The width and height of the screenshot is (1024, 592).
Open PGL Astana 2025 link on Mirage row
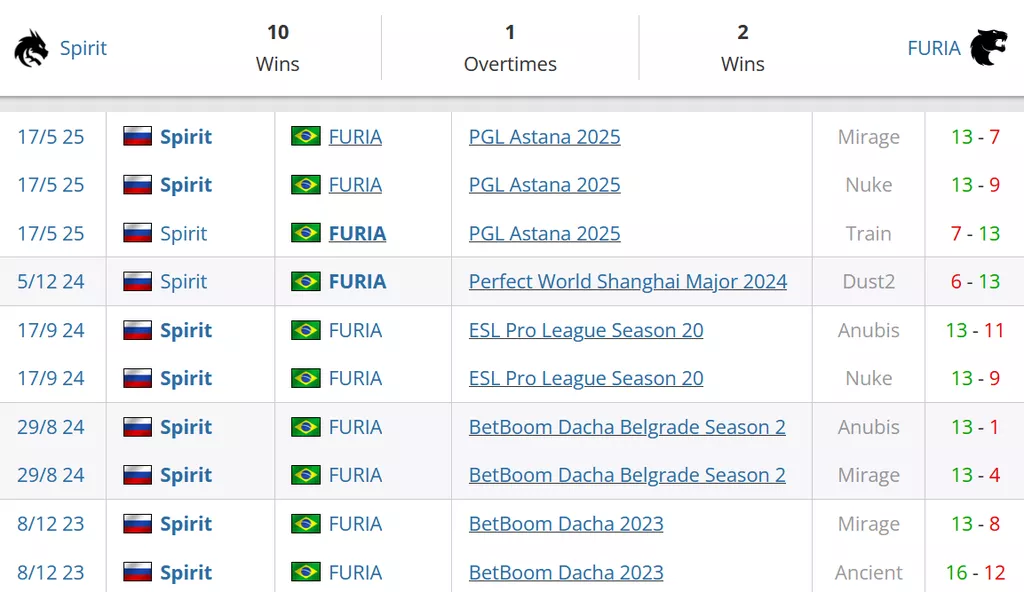pyautogui.click(x=545, y=137)
